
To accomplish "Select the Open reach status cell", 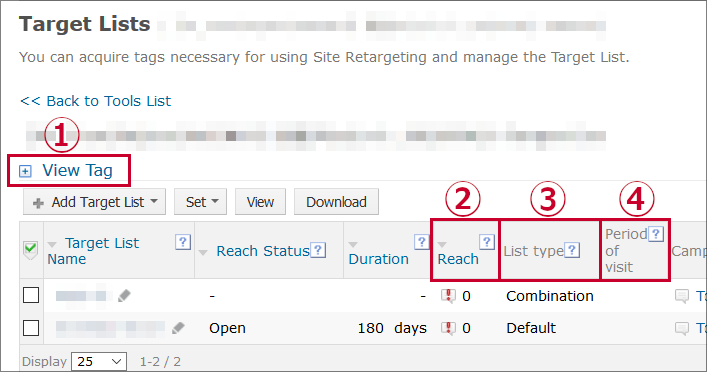I will (227, 328).
